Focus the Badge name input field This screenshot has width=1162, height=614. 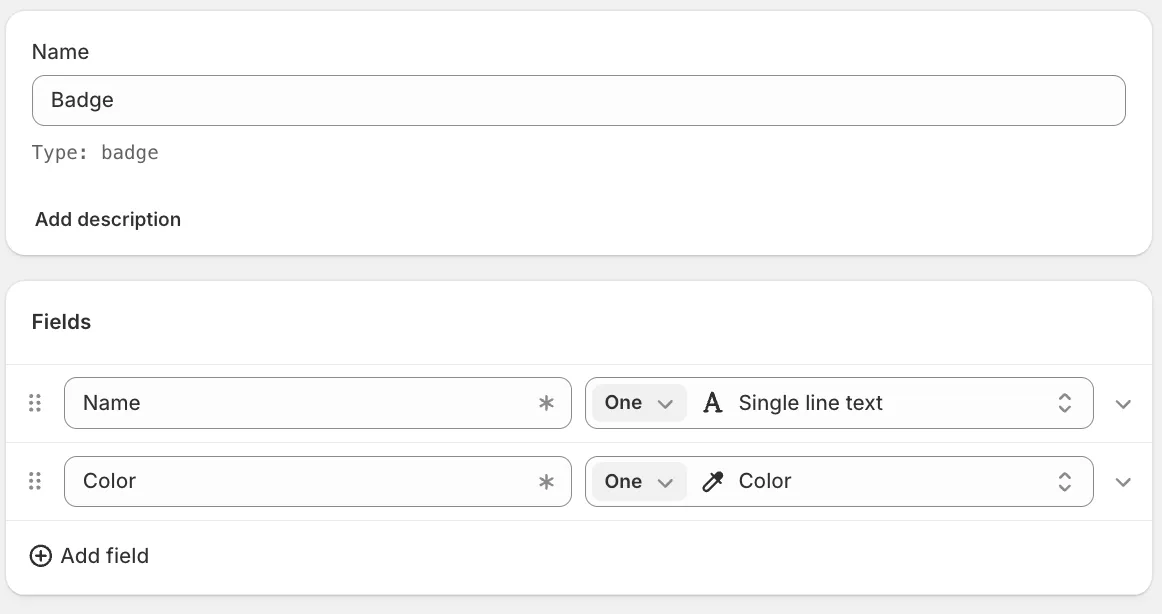click(x=578, y=100)
